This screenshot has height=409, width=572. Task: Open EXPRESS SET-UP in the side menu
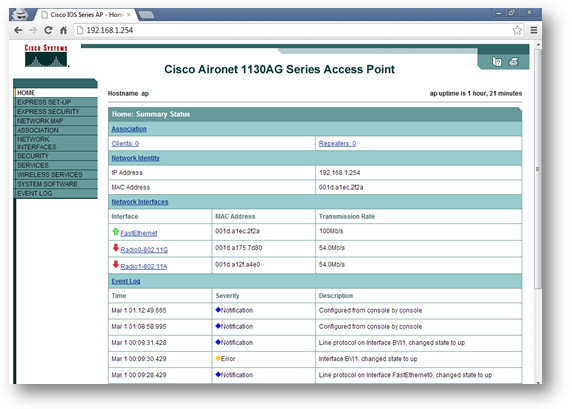pyautogui.click(x=56, y=102)
